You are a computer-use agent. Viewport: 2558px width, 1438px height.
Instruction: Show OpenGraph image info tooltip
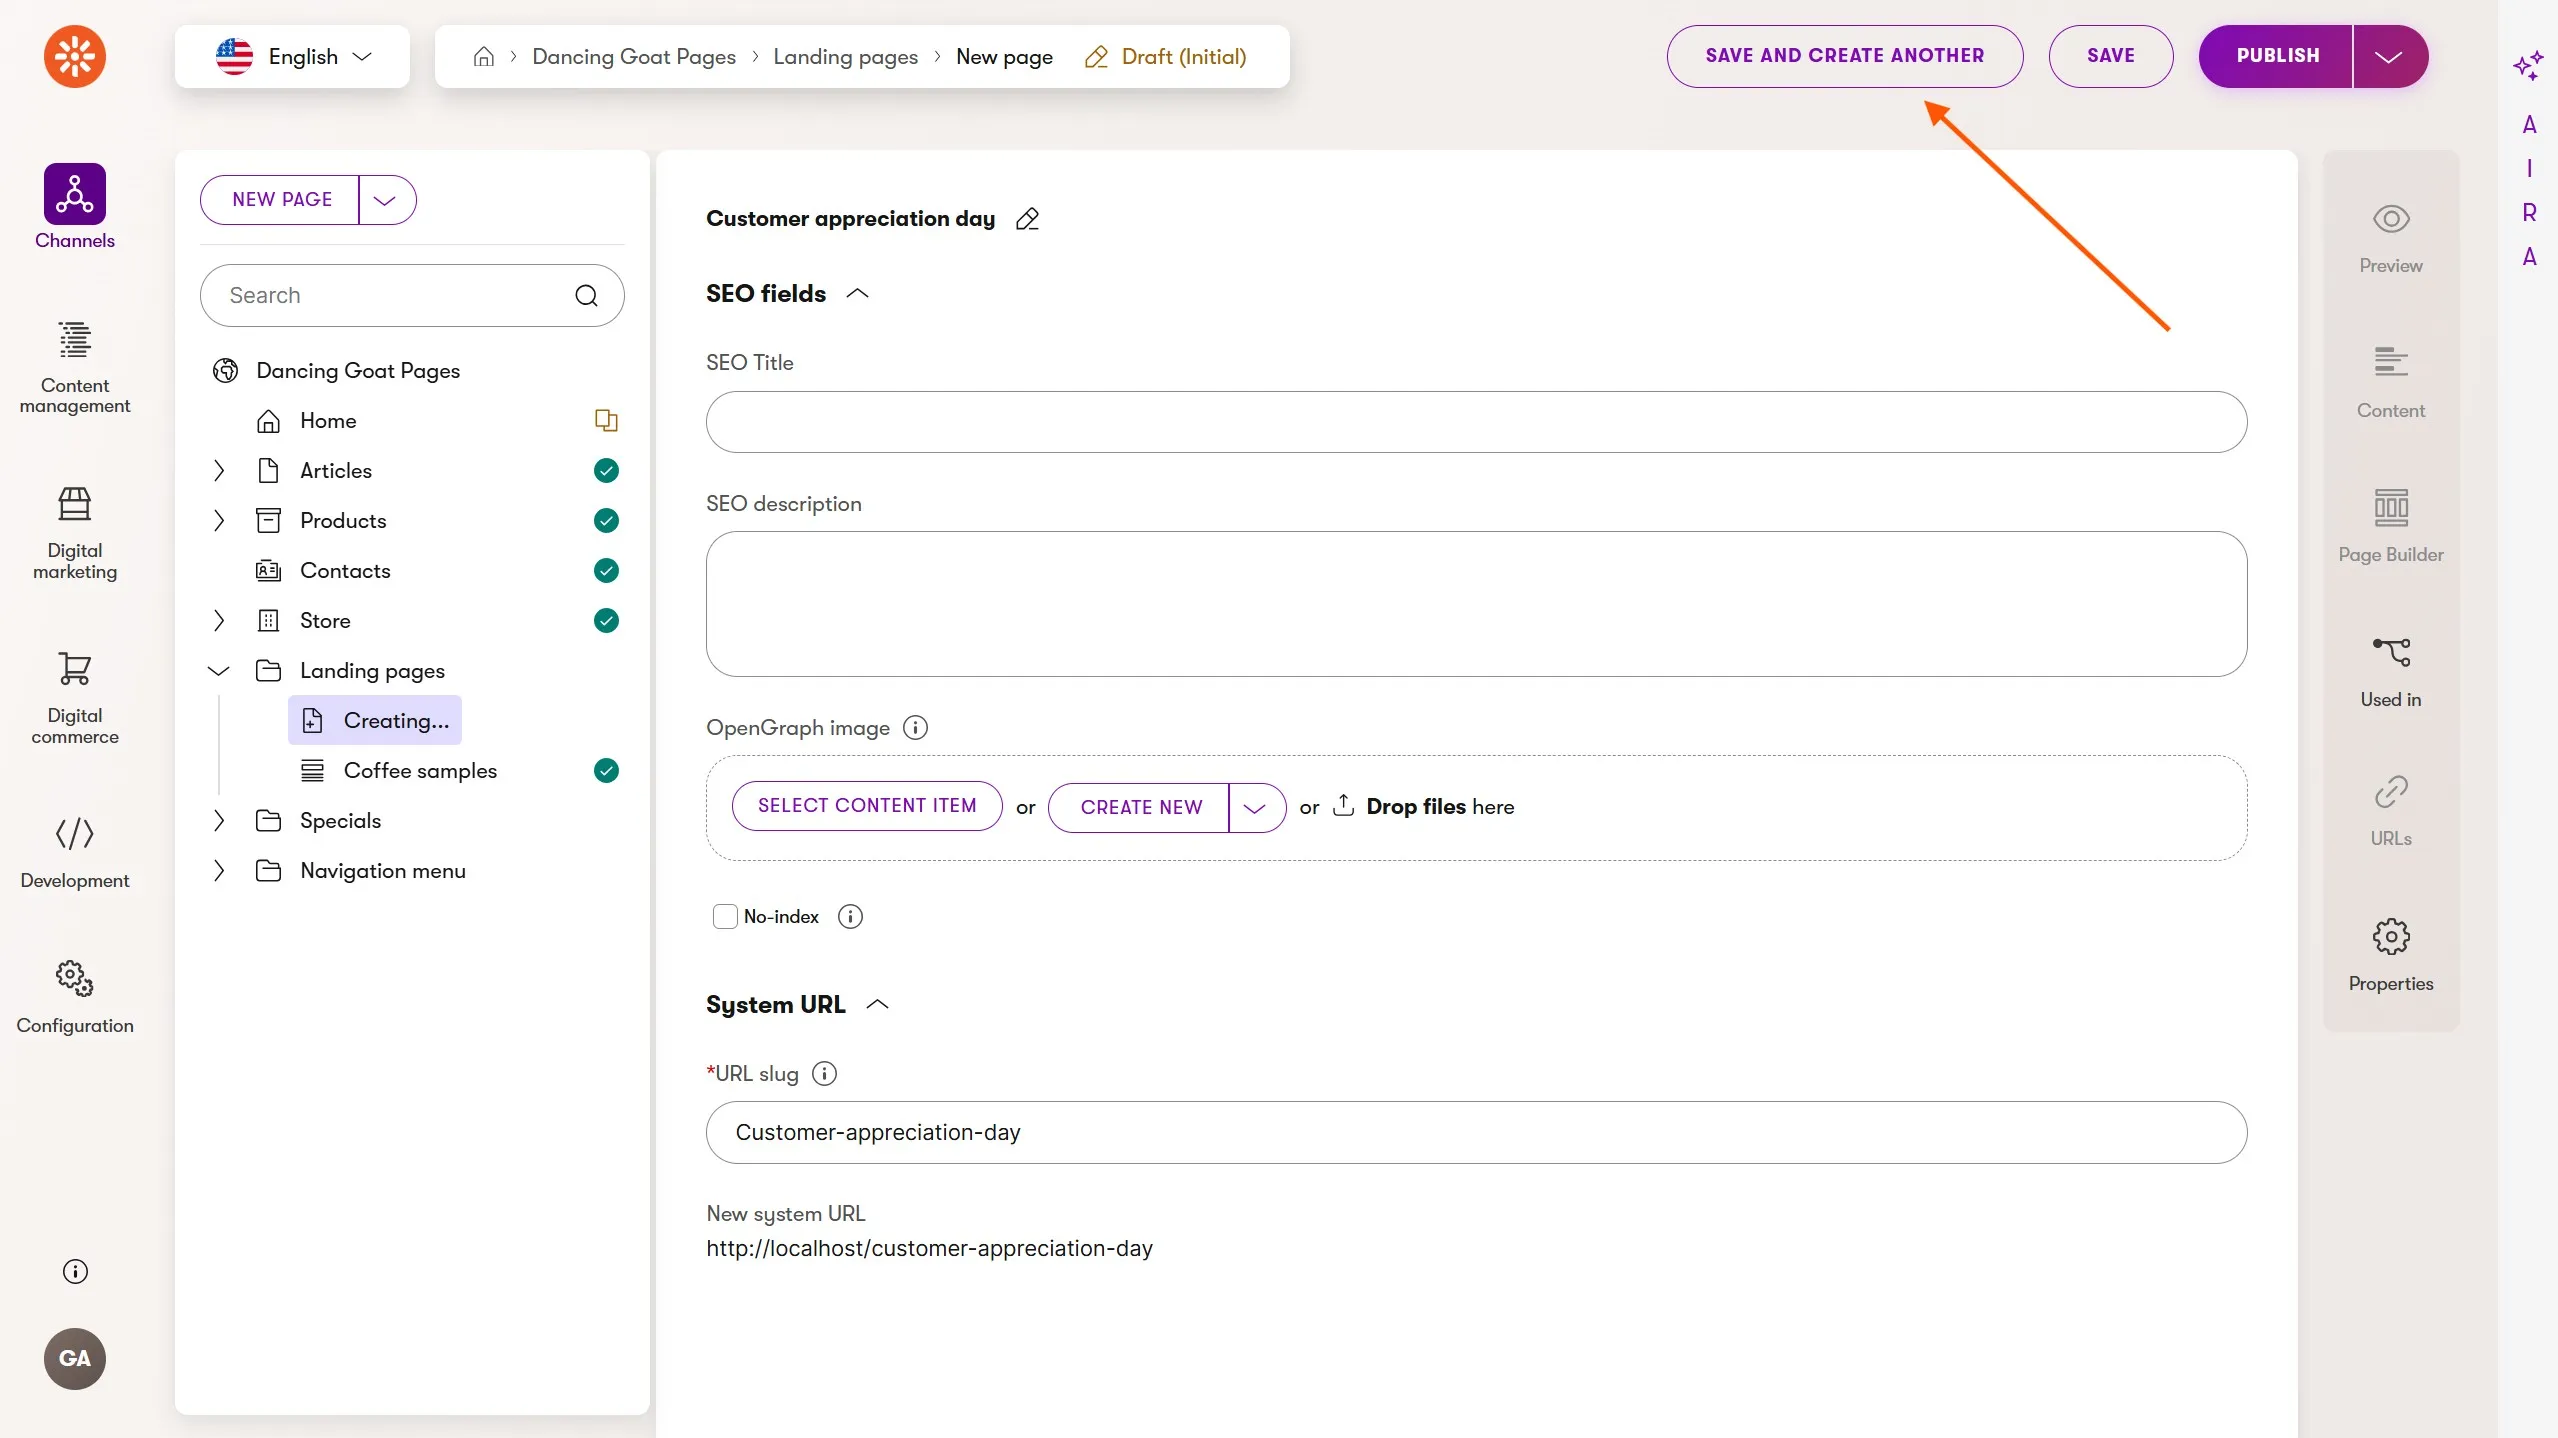[915, 728]
